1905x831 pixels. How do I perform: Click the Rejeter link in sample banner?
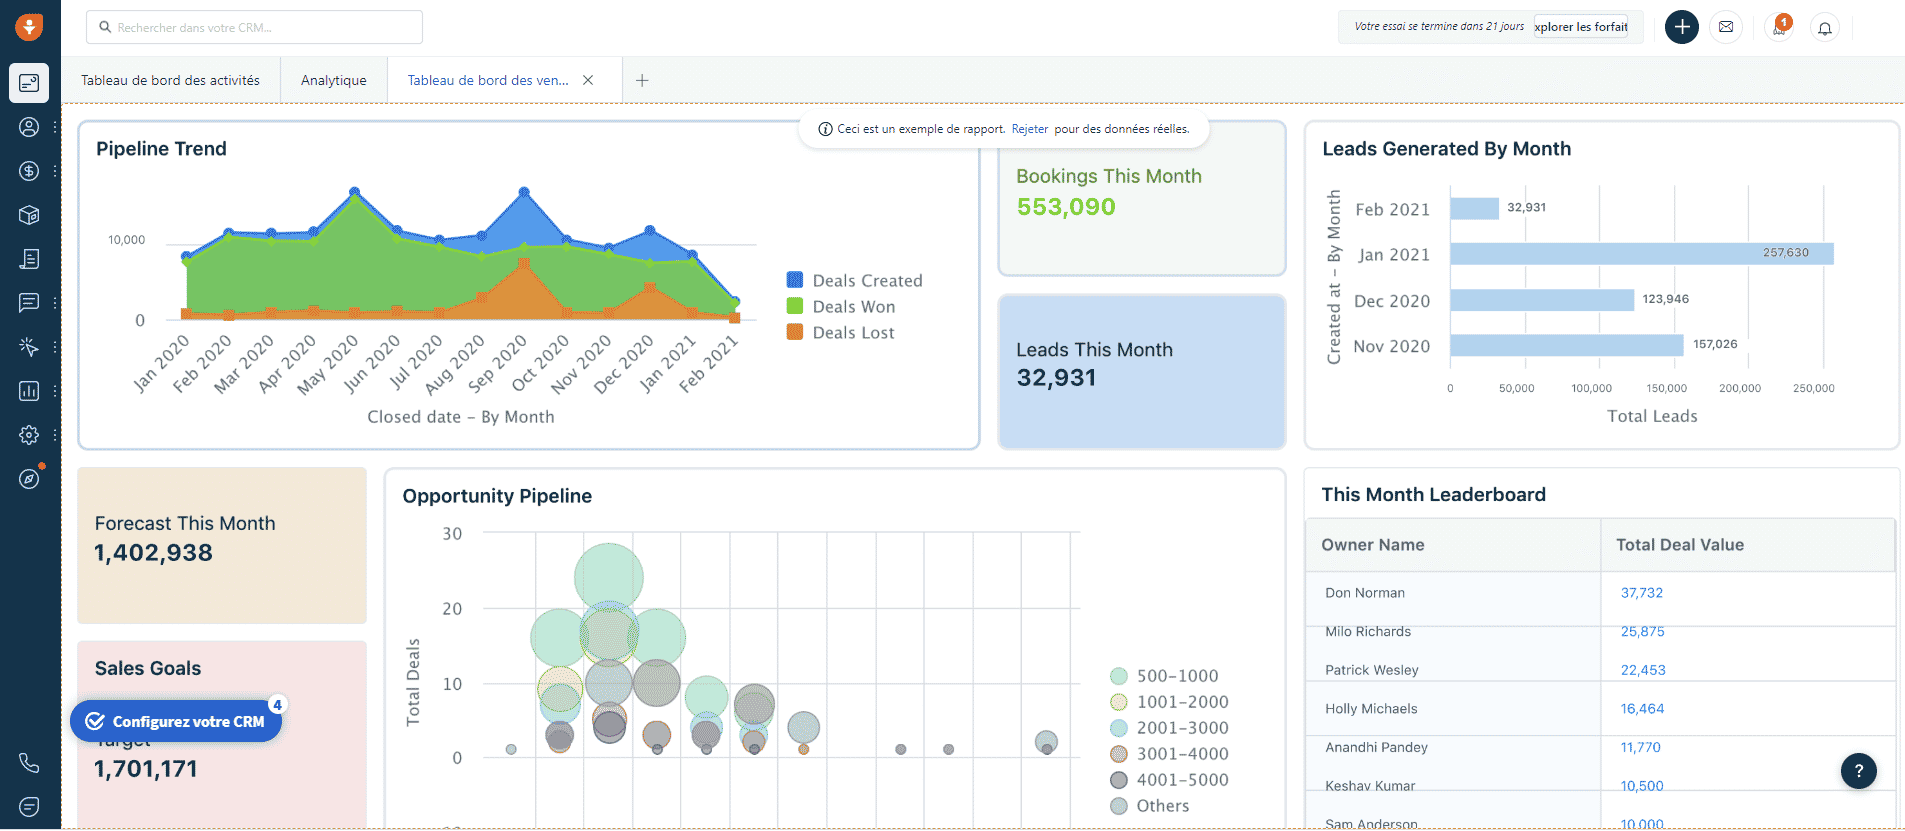tap(1029, 129)
